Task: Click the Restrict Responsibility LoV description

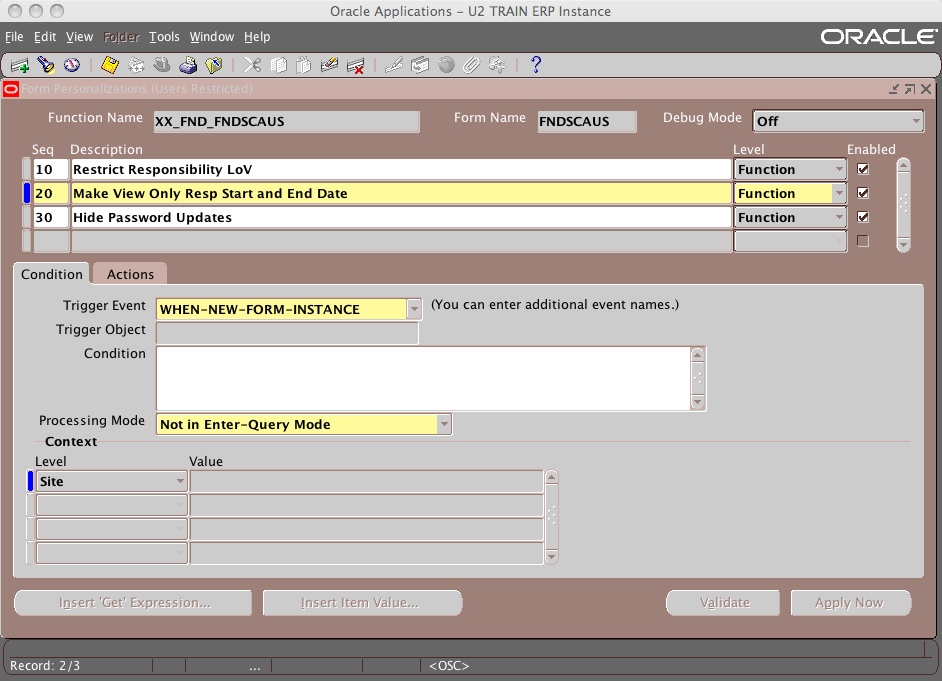Action: point(401,169)
